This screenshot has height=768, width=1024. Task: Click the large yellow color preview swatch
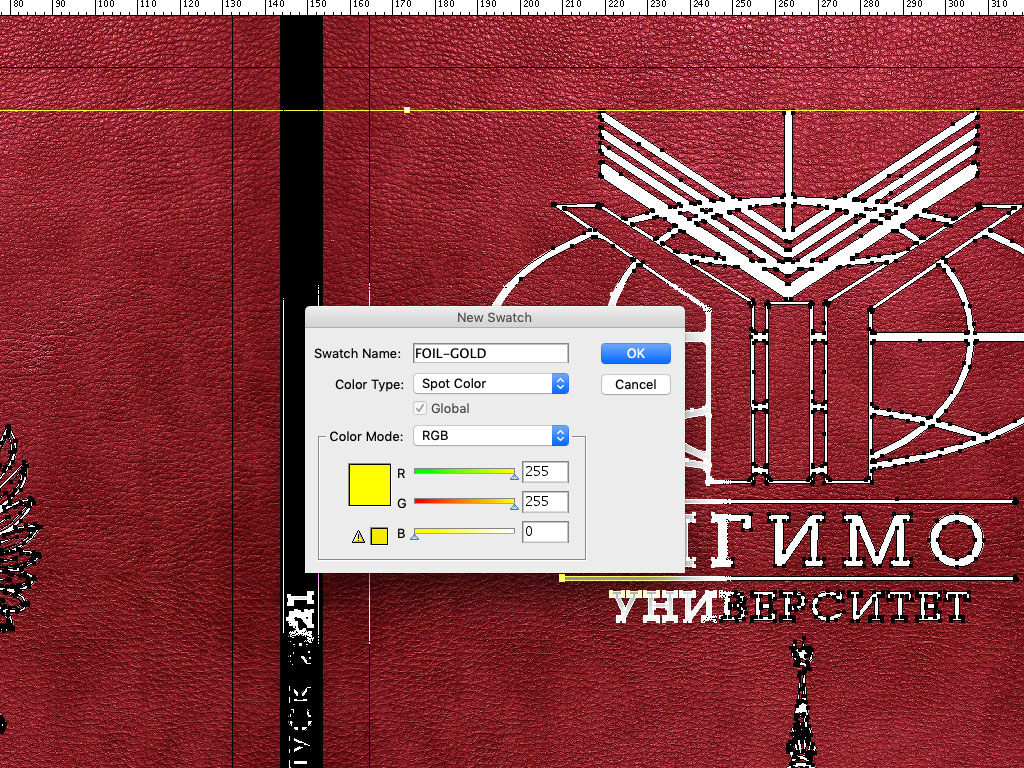pos(370,485)
